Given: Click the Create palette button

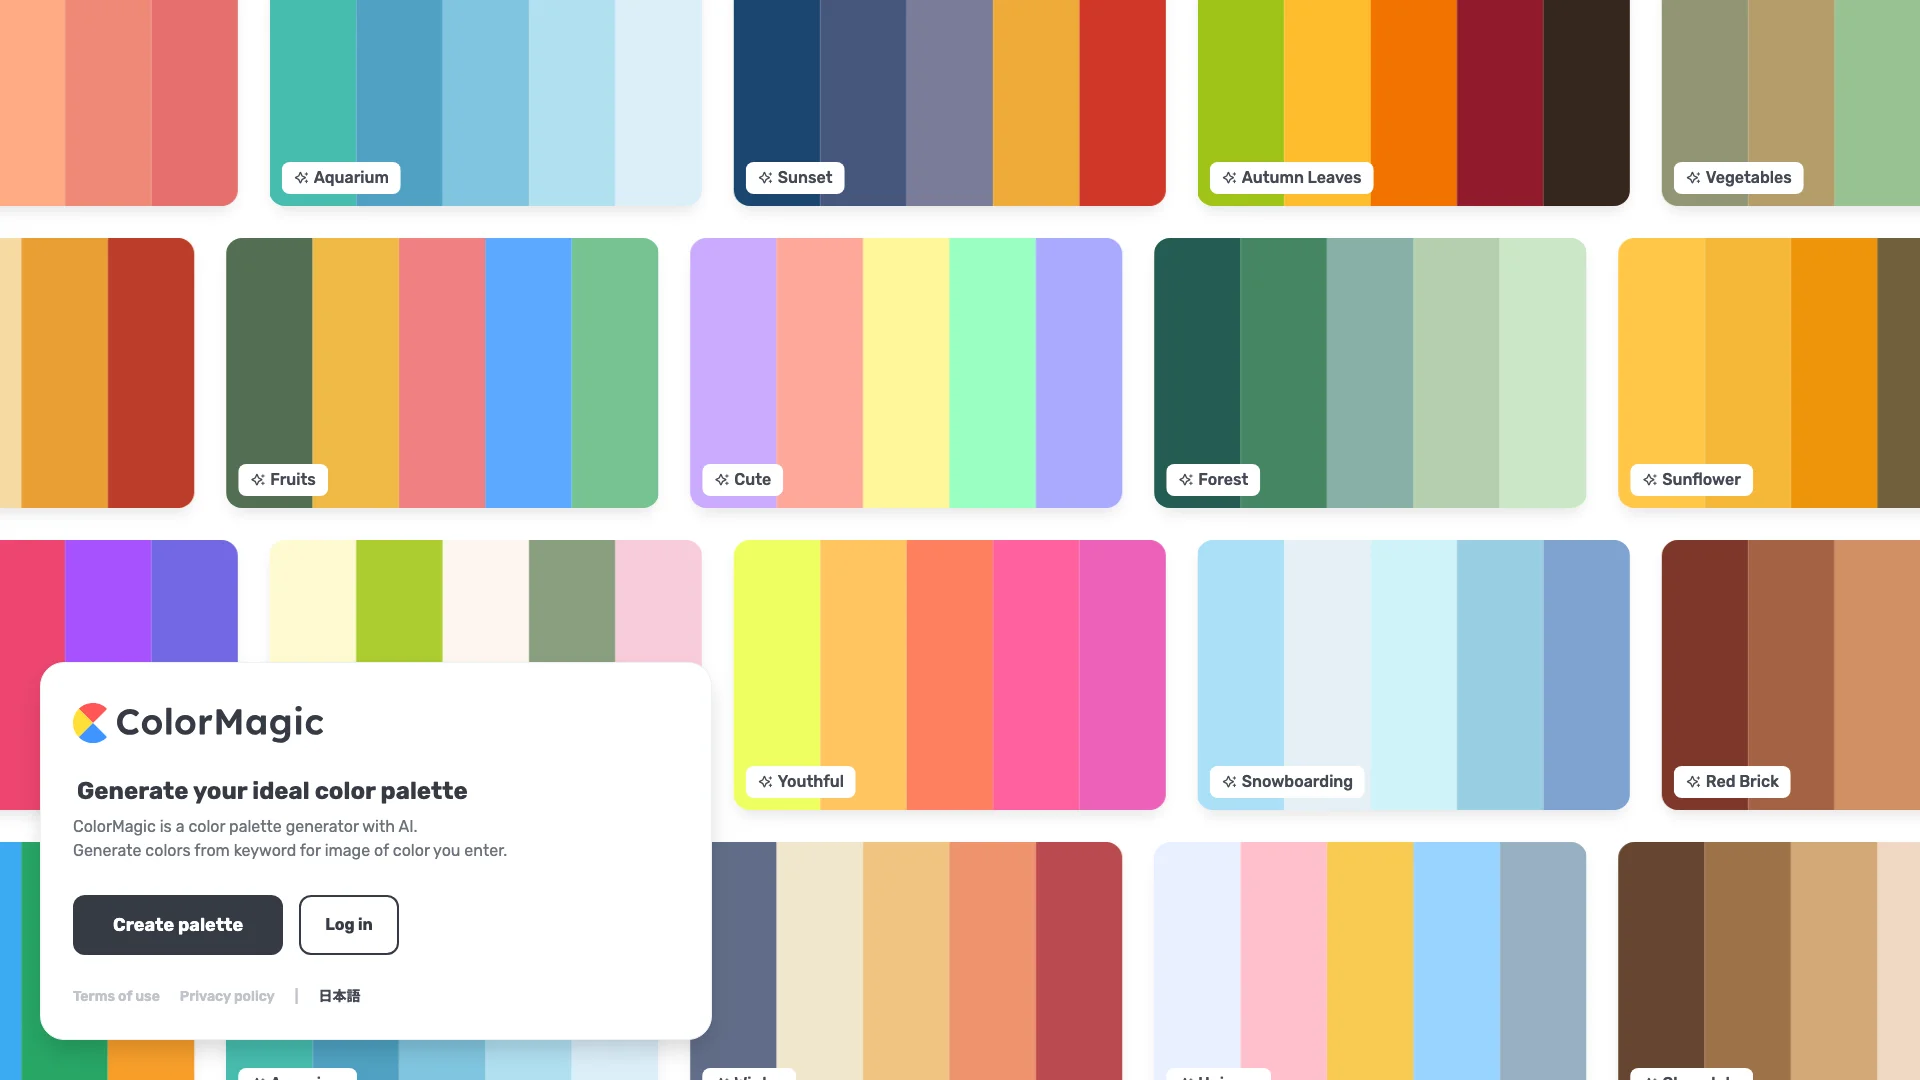Looking at the screenshot, I should coord(178,924).
